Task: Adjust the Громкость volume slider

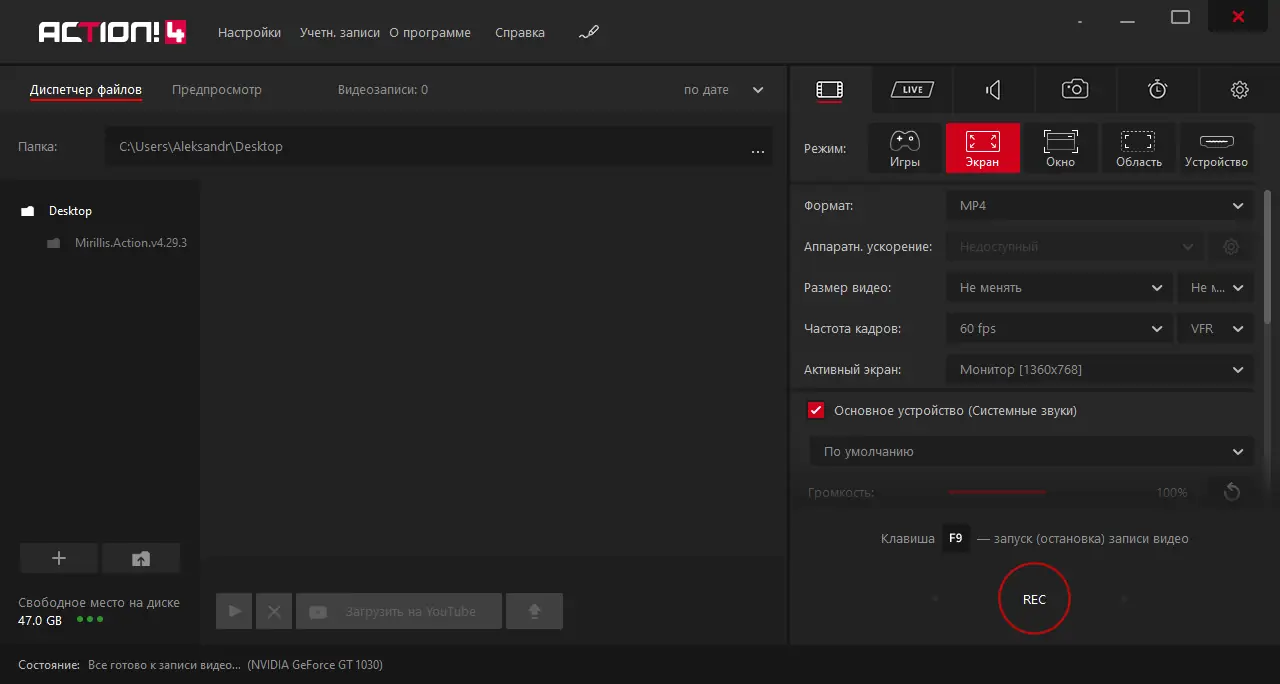Action: pos(996,492)
